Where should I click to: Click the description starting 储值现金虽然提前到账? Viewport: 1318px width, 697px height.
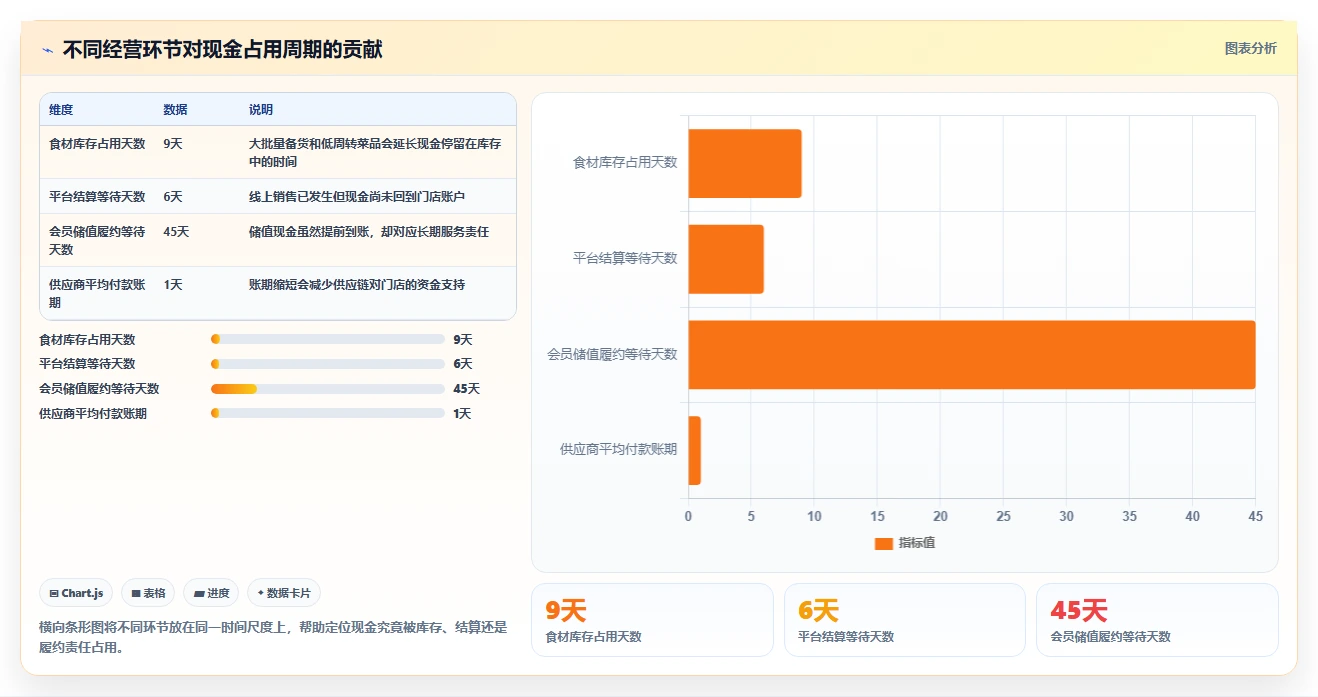coord(369,232)
